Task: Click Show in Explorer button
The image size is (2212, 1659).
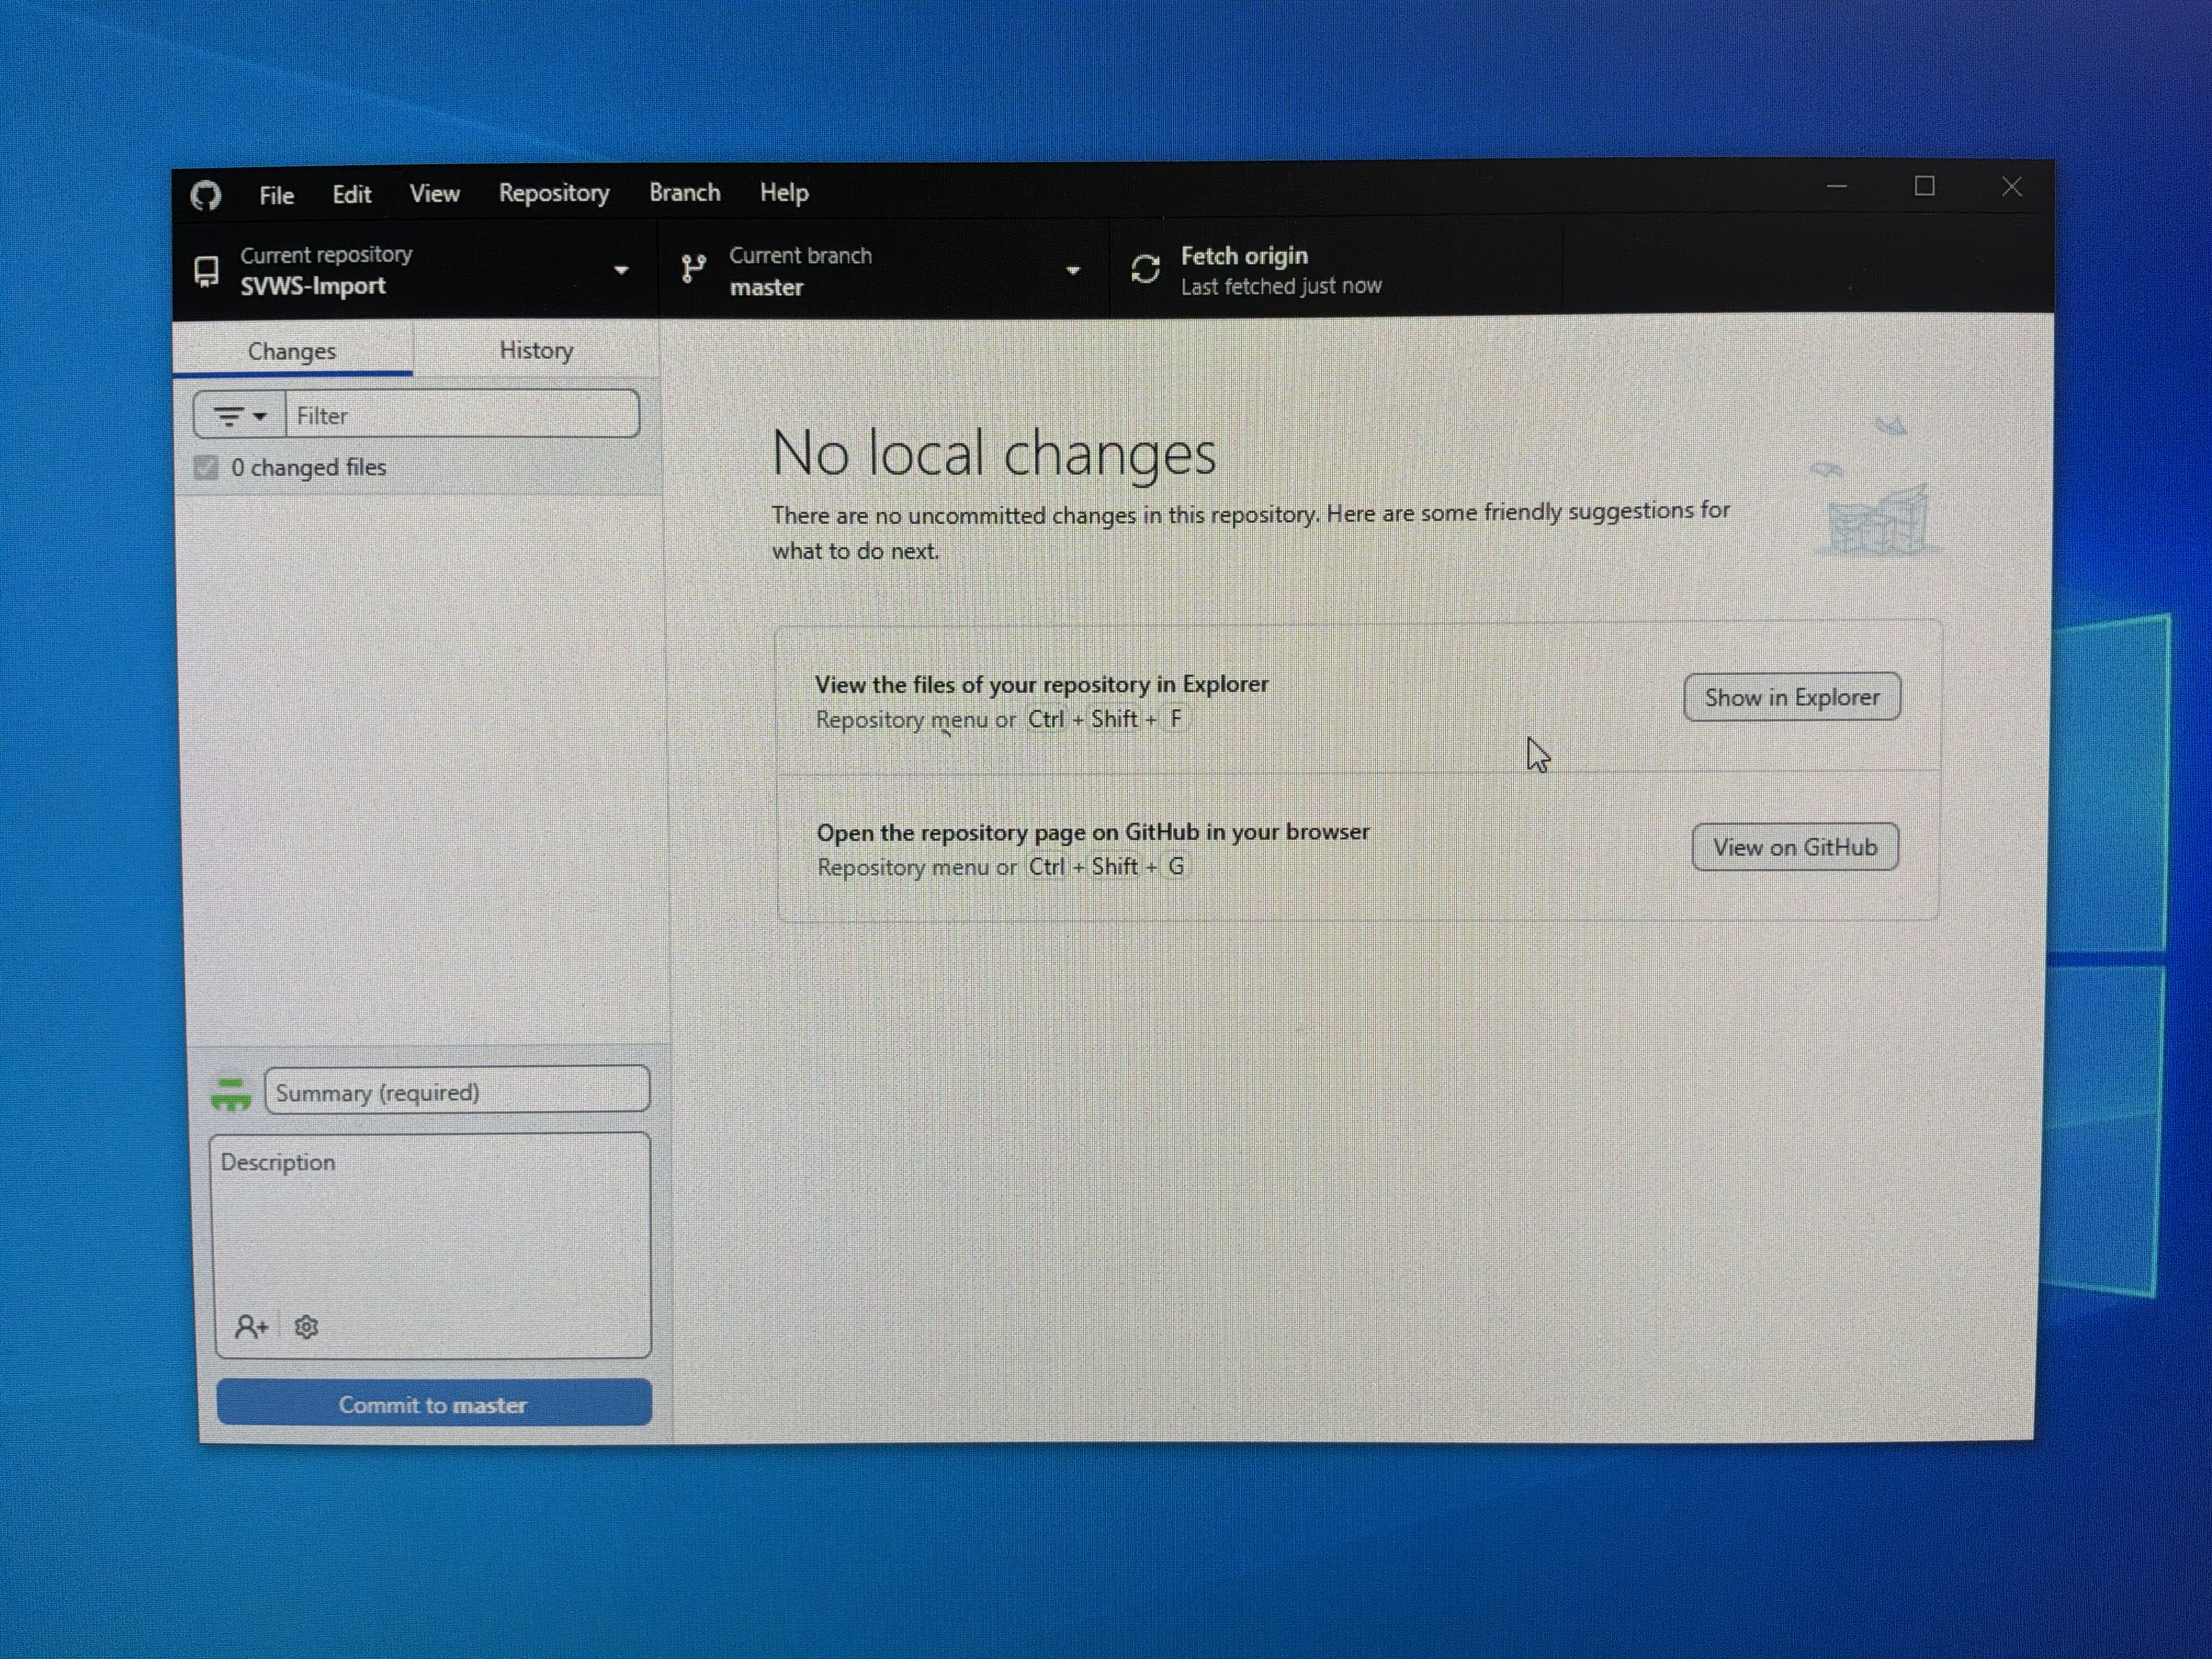Action: (x=1792, y=697)
